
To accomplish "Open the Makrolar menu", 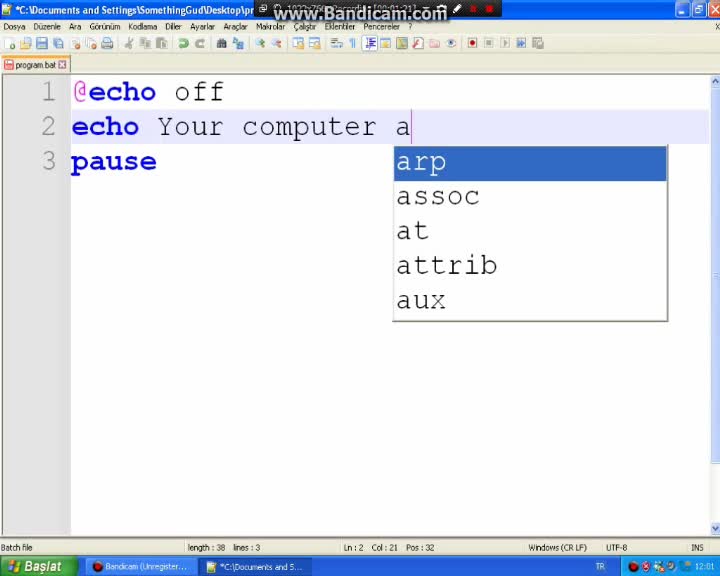I will click(270, 27).
